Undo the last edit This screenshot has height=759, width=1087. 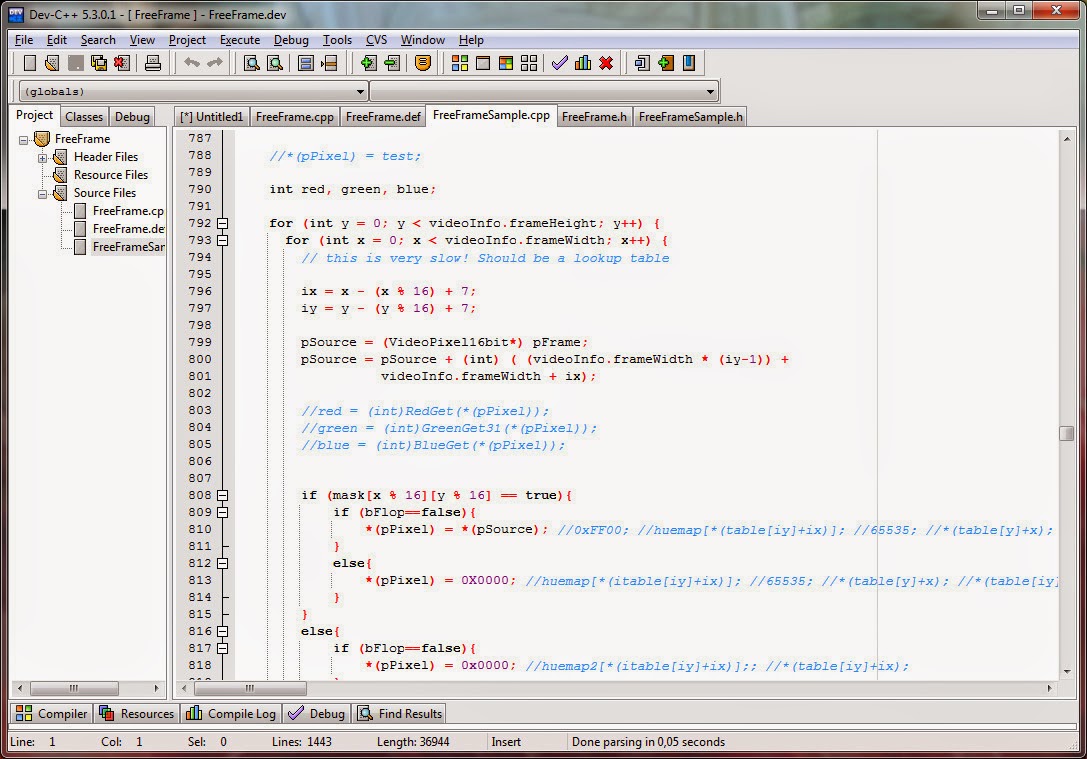tap(190, 62)
